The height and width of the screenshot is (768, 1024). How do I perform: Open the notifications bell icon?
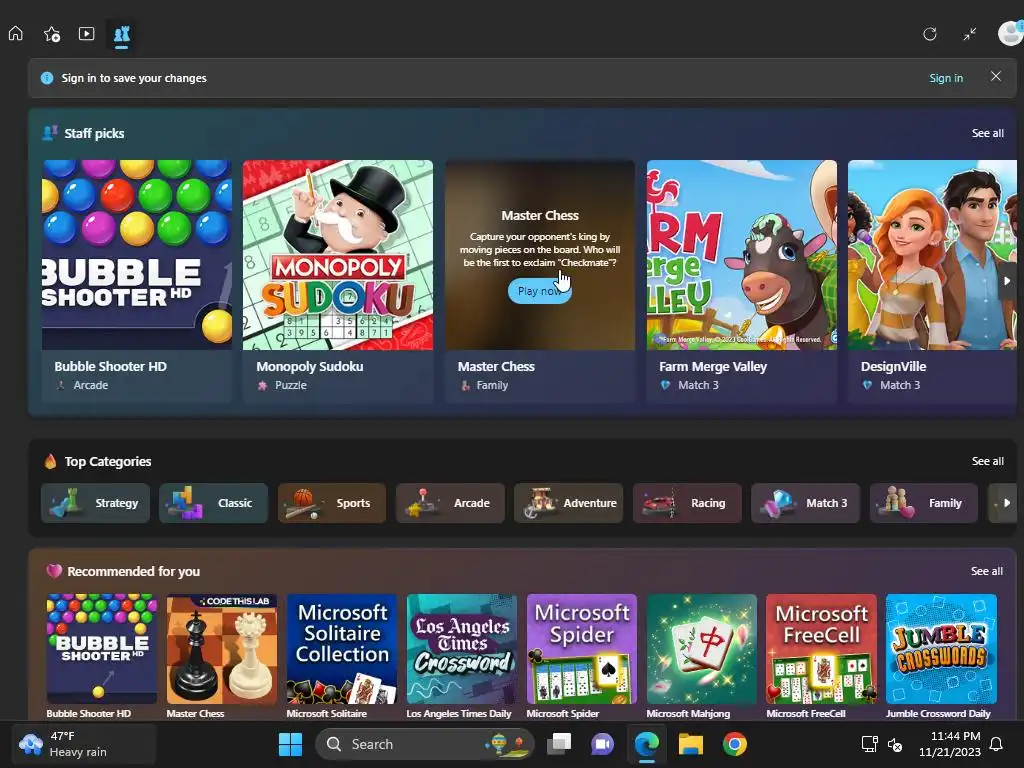click(997, 744)
